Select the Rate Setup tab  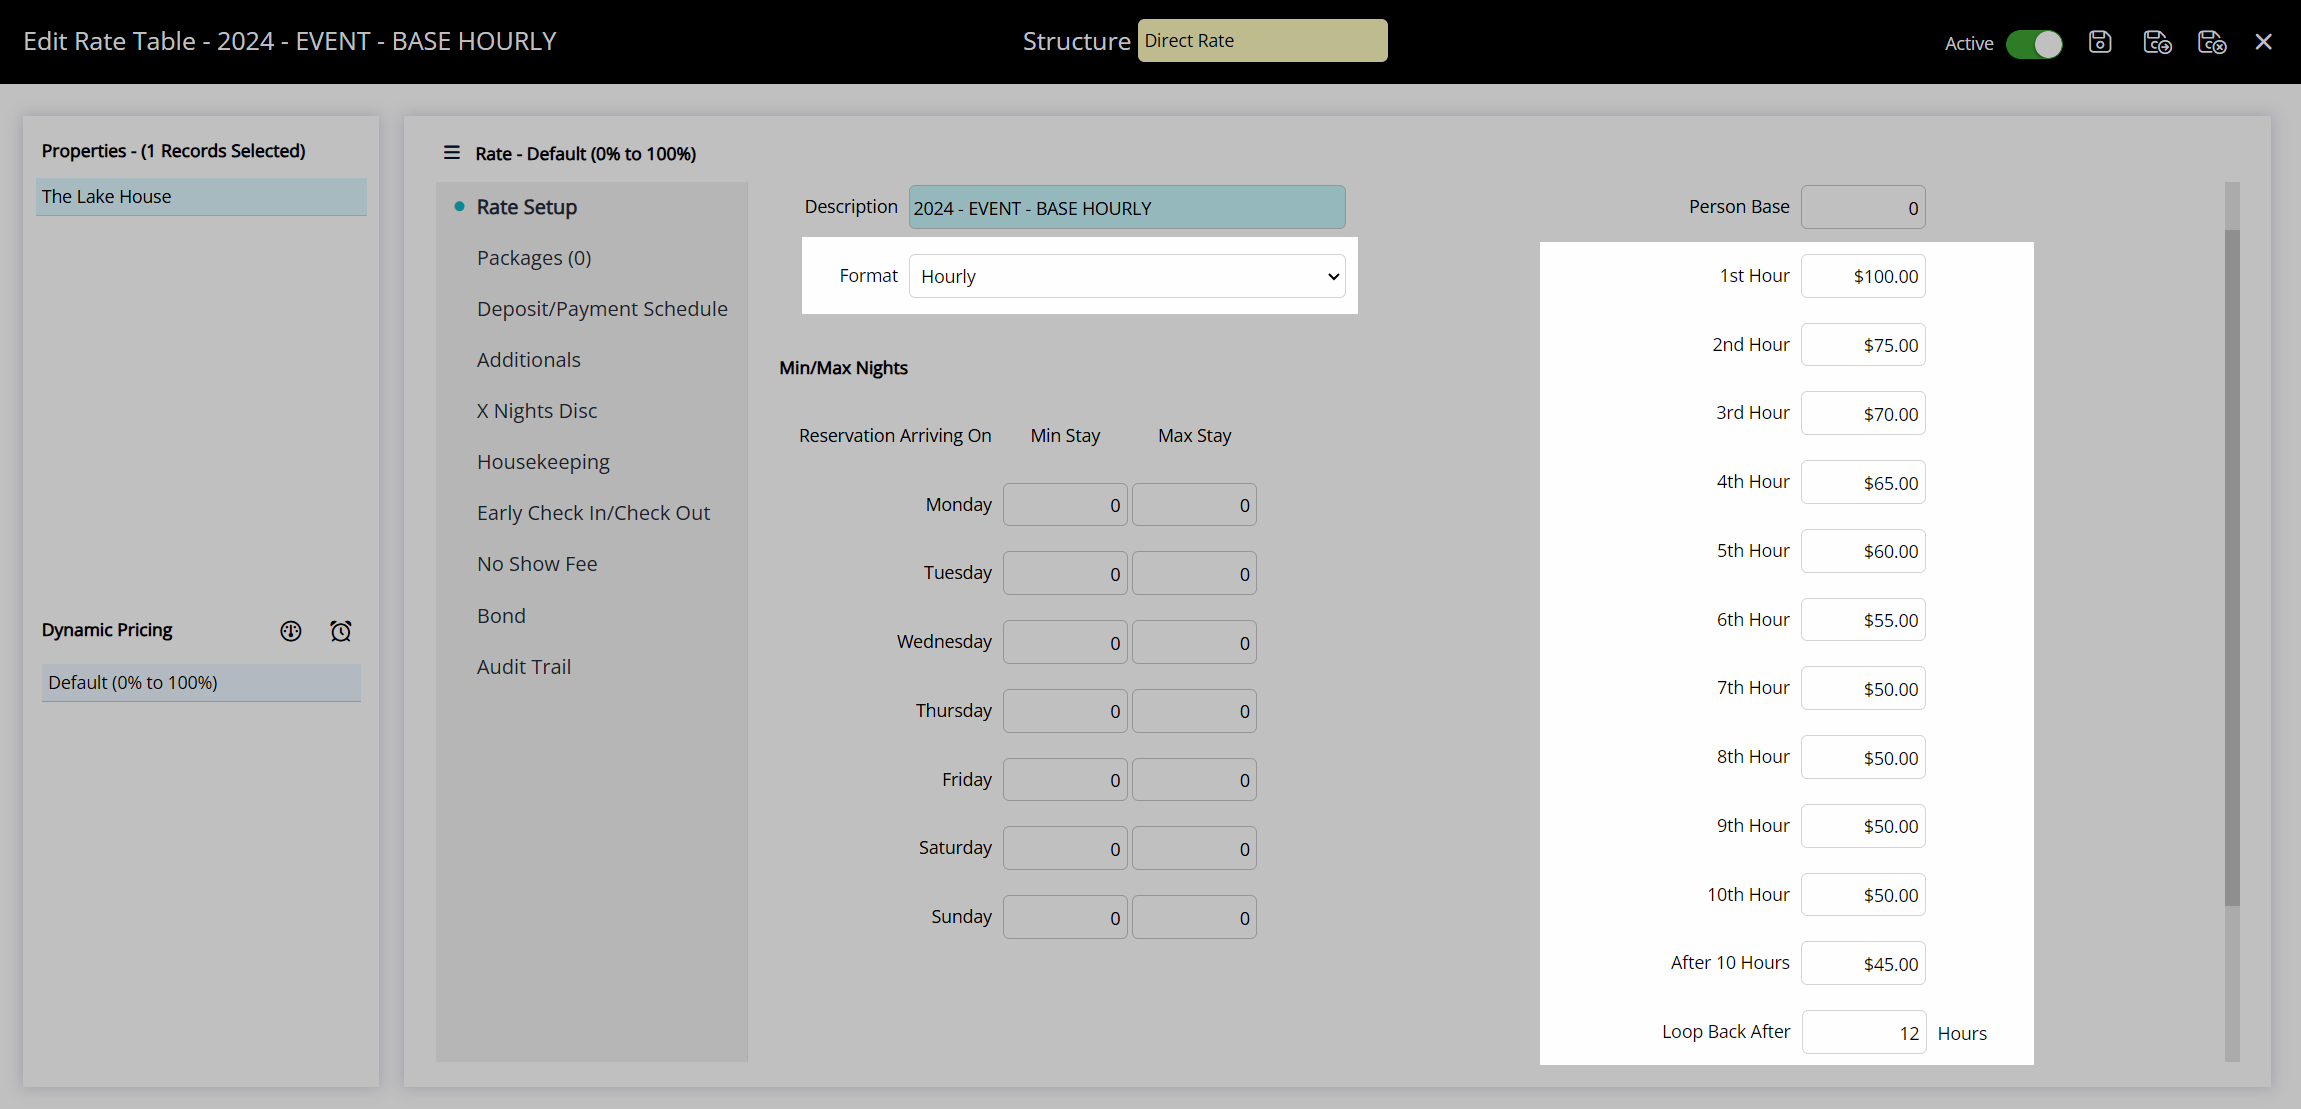click(526, 207)
